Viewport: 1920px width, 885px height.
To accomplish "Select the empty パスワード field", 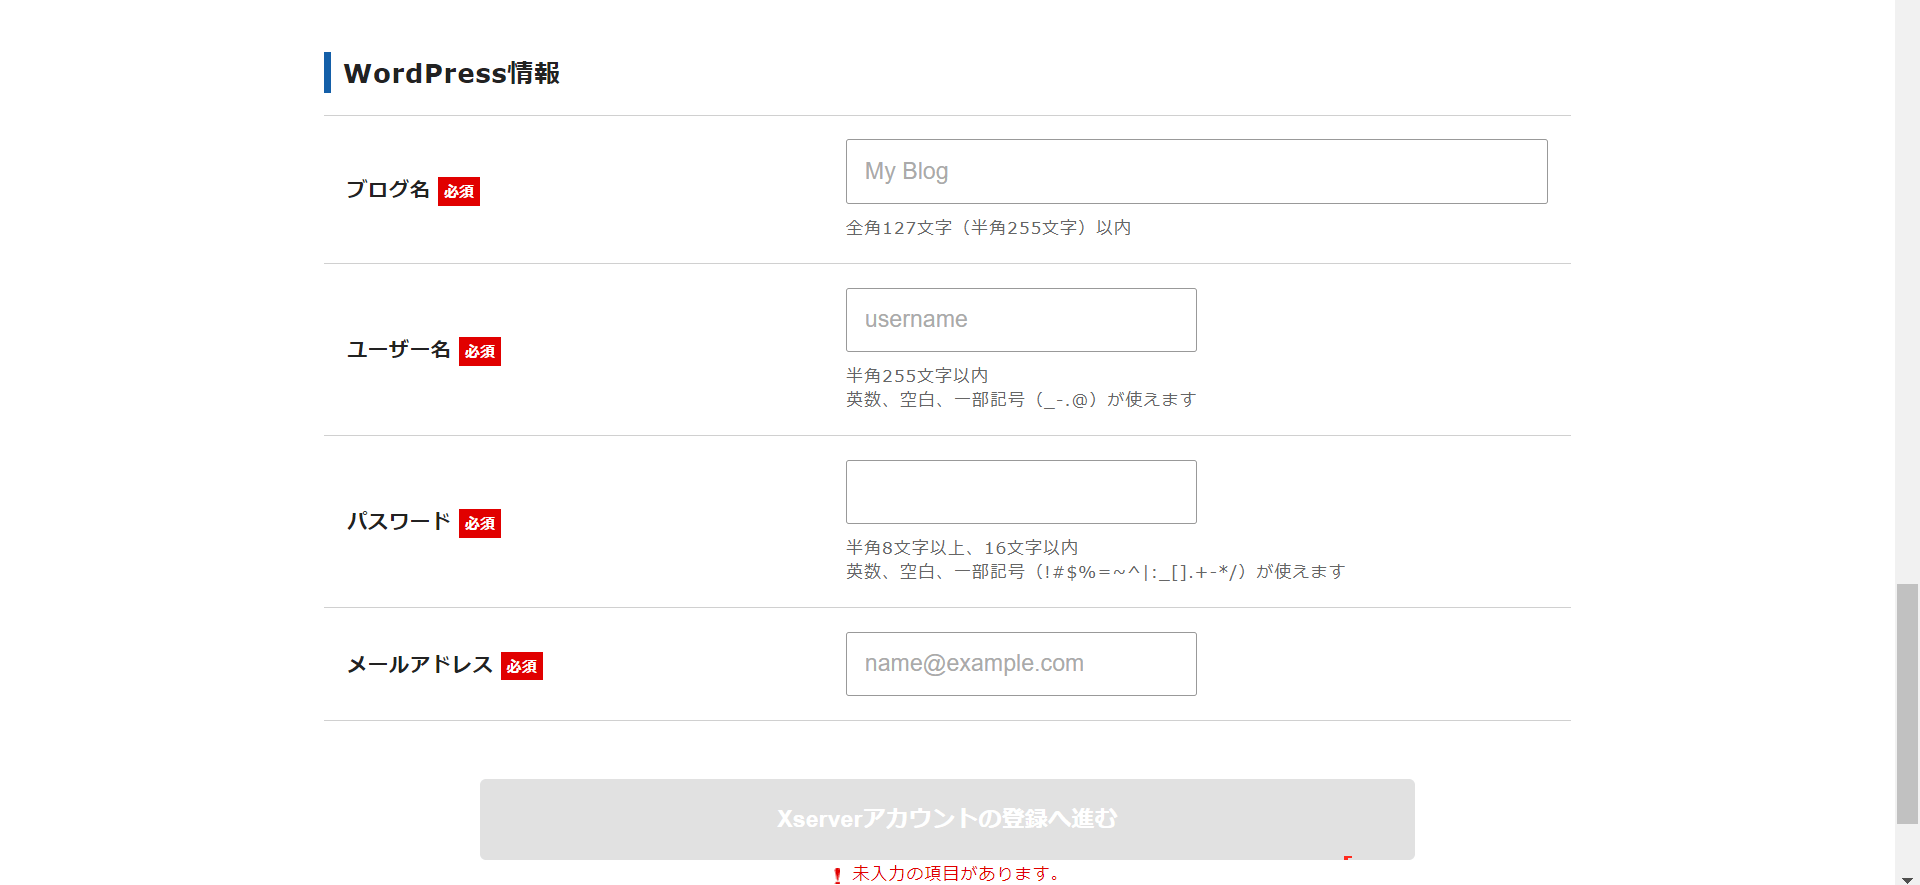I will [1020, 492].
